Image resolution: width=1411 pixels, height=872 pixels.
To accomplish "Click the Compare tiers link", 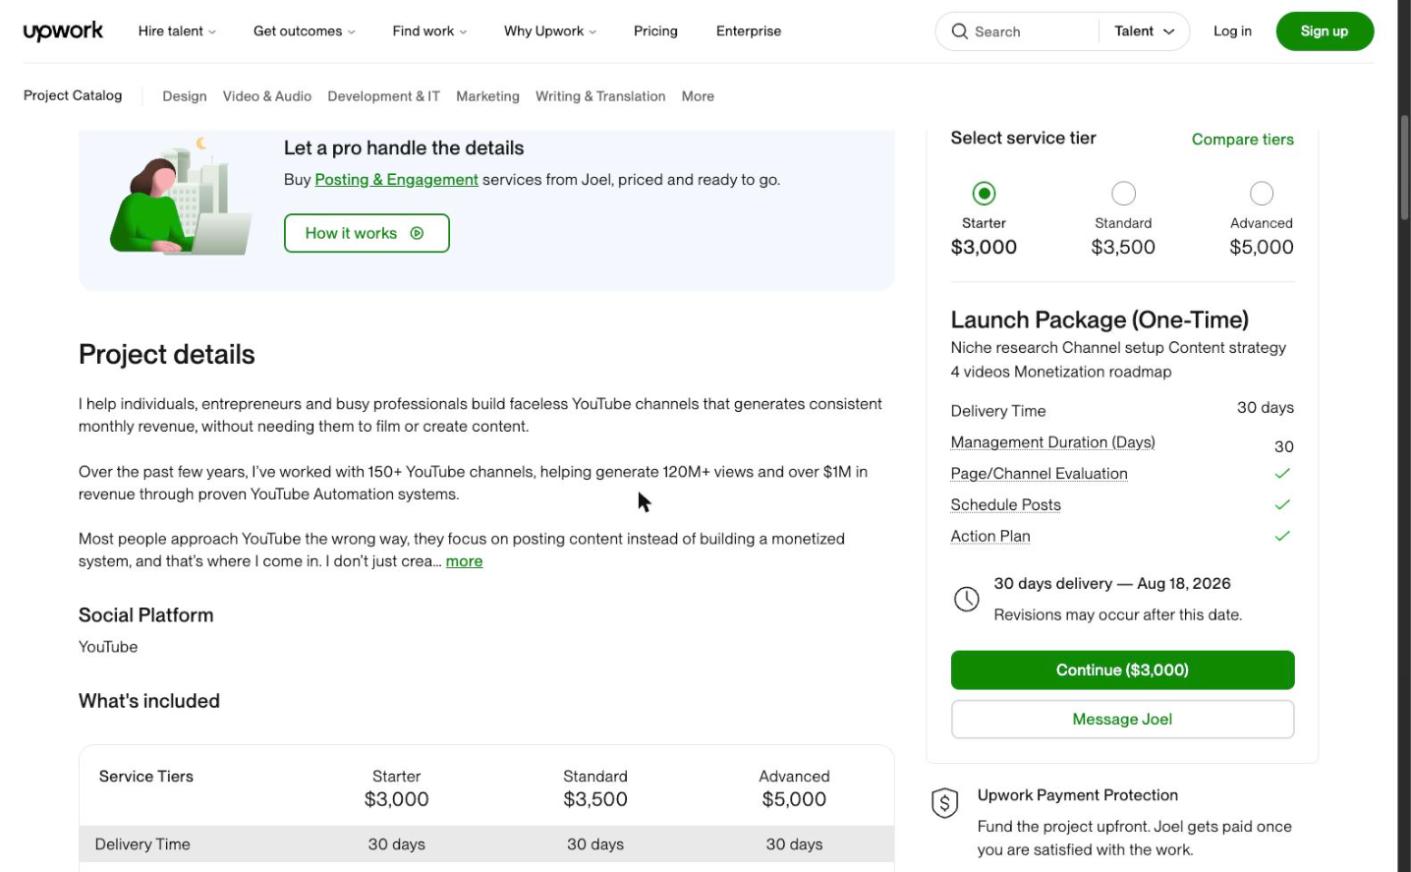I will 1242,139.
